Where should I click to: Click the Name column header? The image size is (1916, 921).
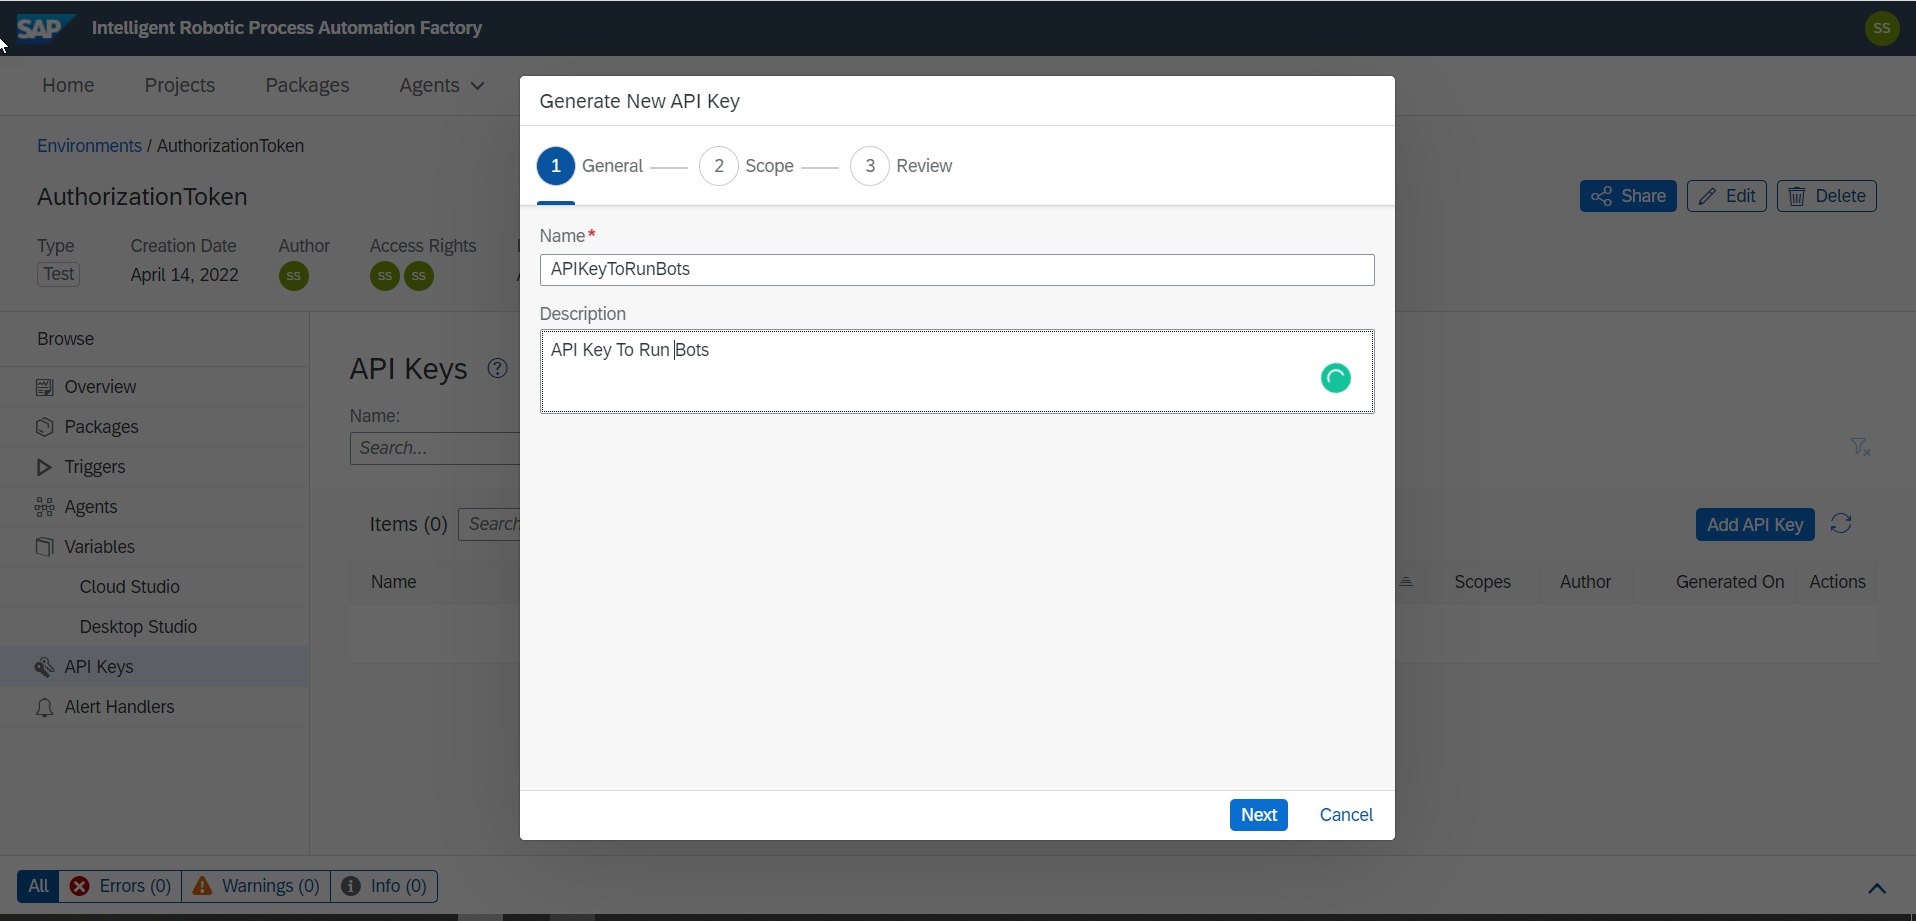point(394,582)
